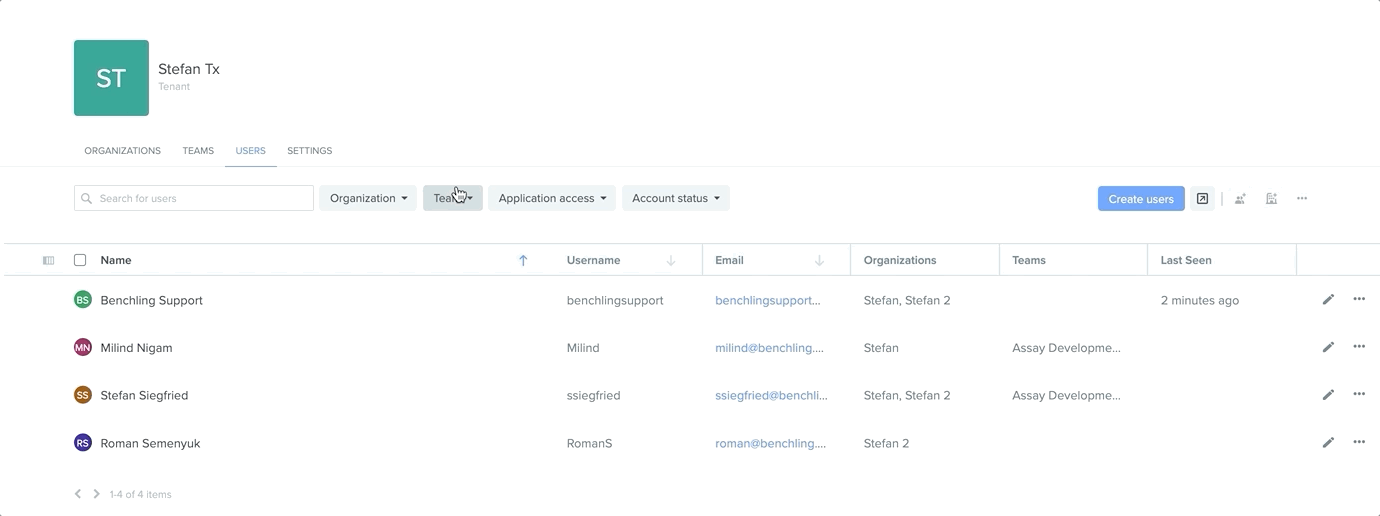Click the RS avatar of Roman Semenyuk
This screenshot has width=1380, height=516.
pyautogui.click(x=83, y=443)
